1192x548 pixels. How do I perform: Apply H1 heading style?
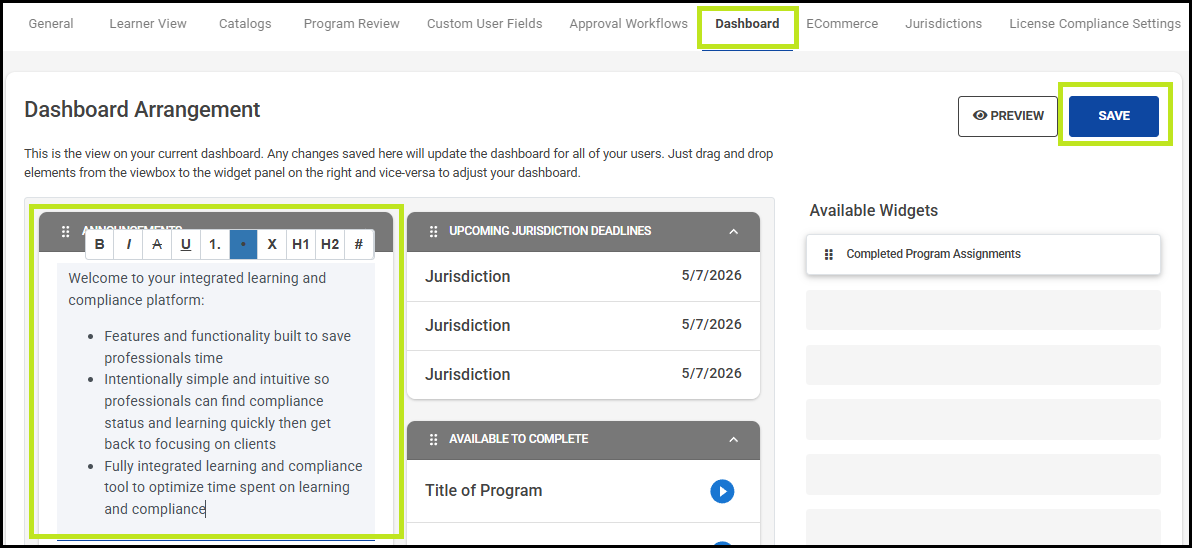point(301,244)
